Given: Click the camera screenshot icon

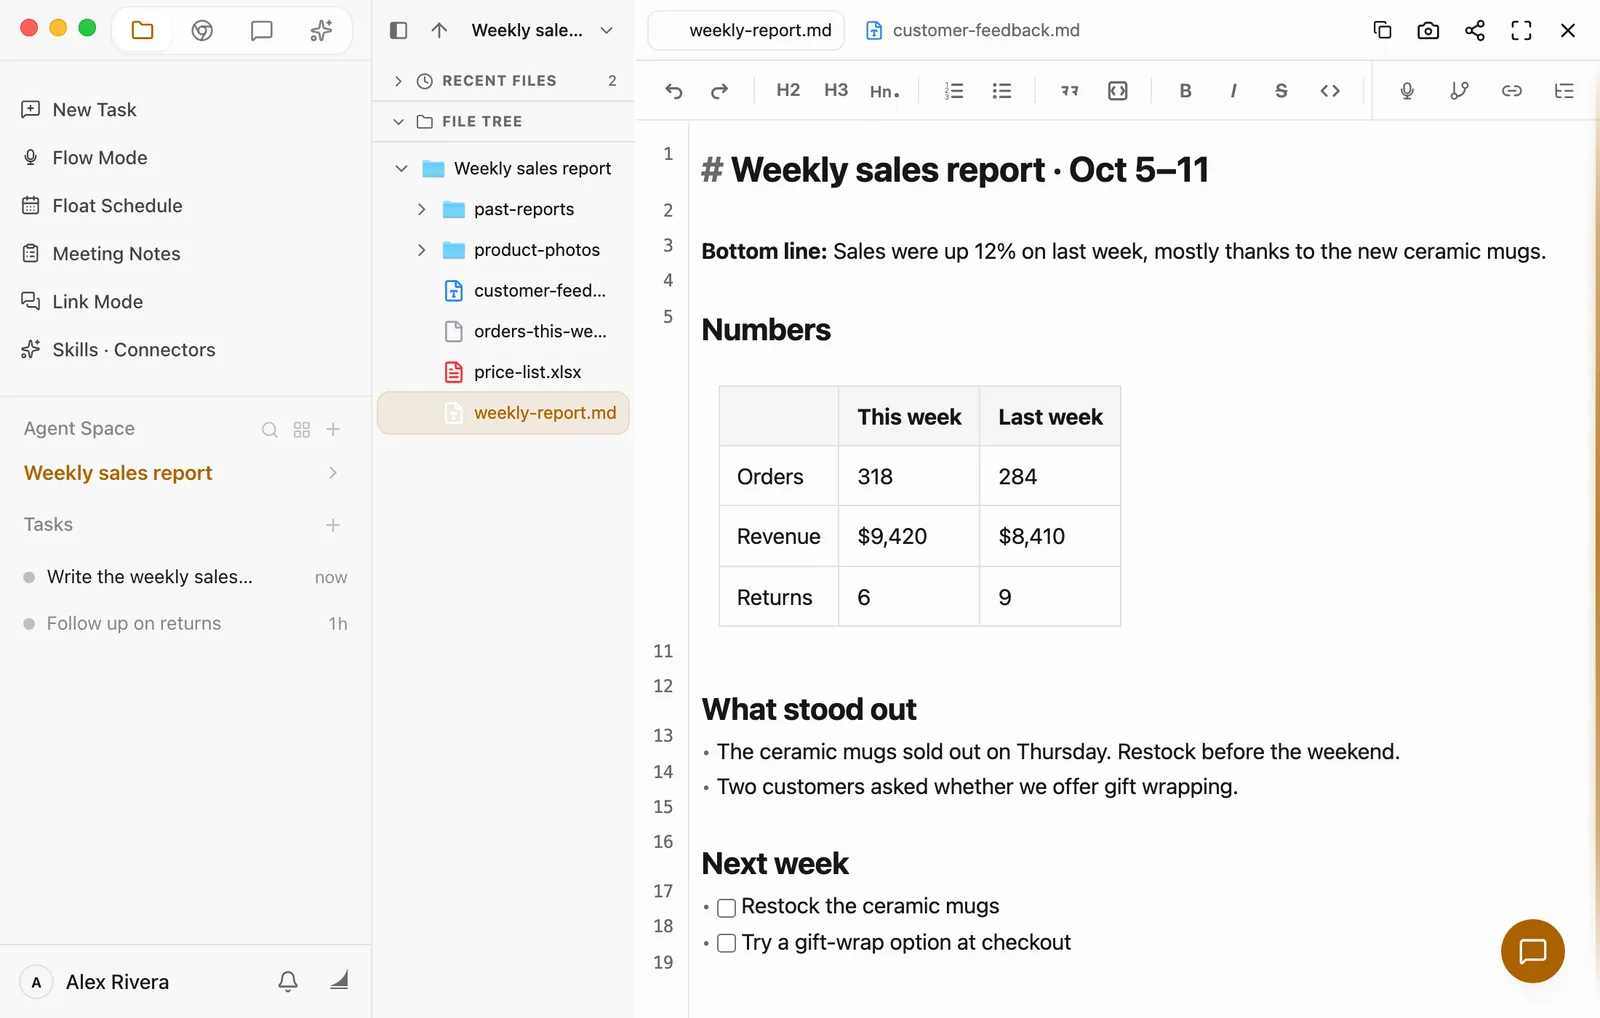Looking at the screenshot, I should click(1428, 30).
